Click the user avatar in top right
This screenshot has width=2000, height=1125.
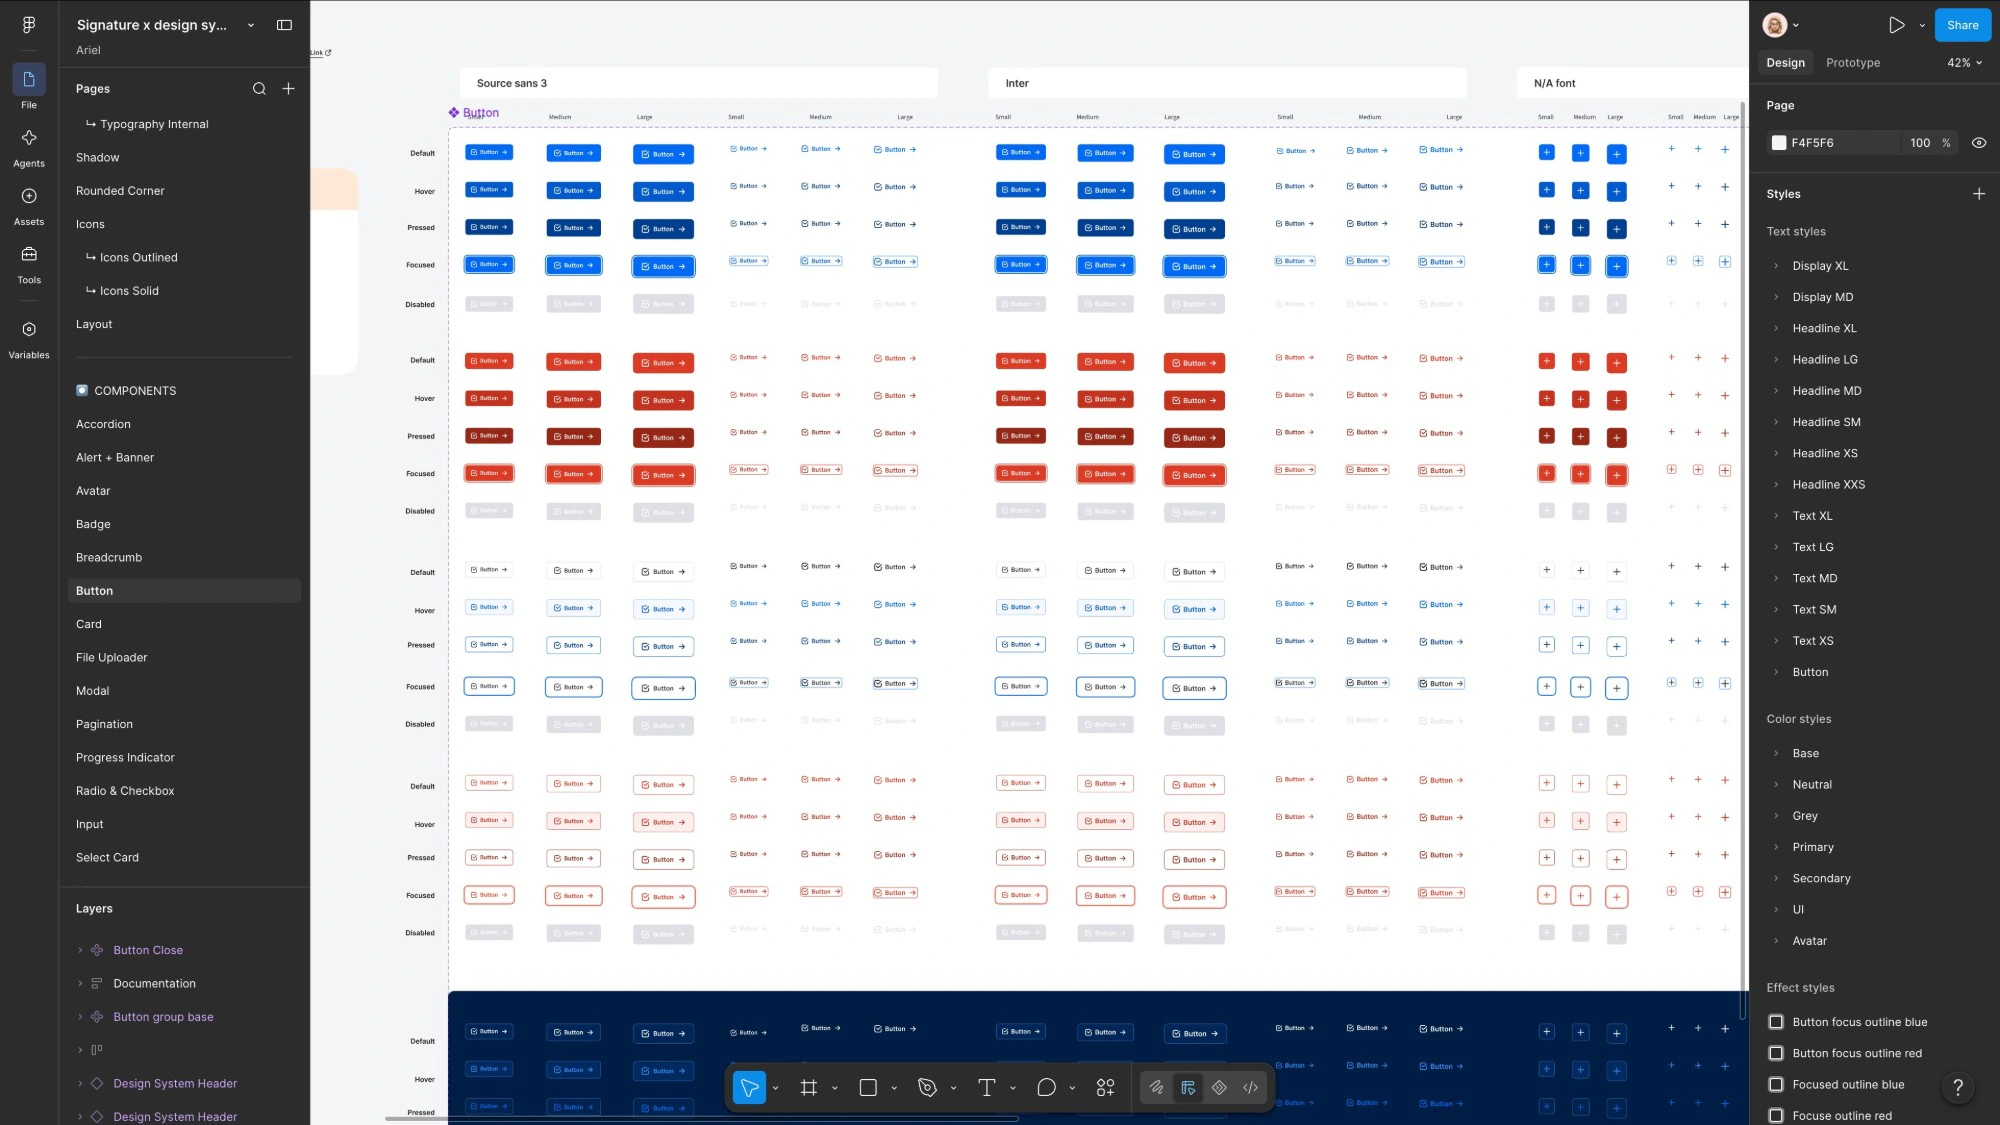(x=1775, y=25)
